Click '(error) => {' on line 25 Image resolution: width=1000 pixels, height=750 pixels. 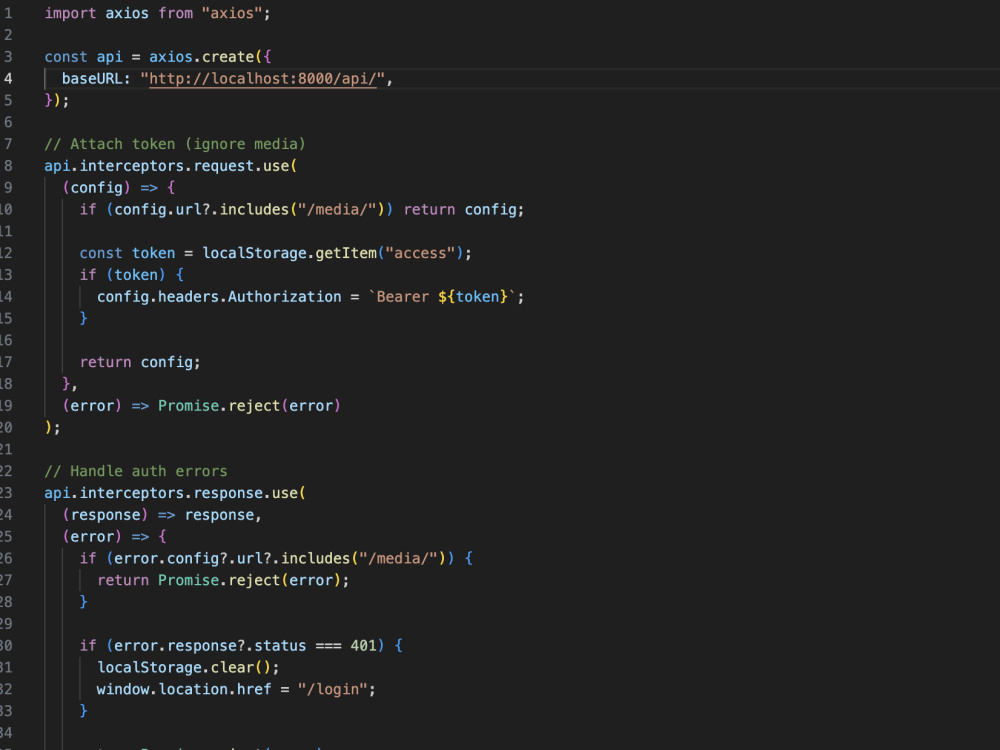(114, 536)
